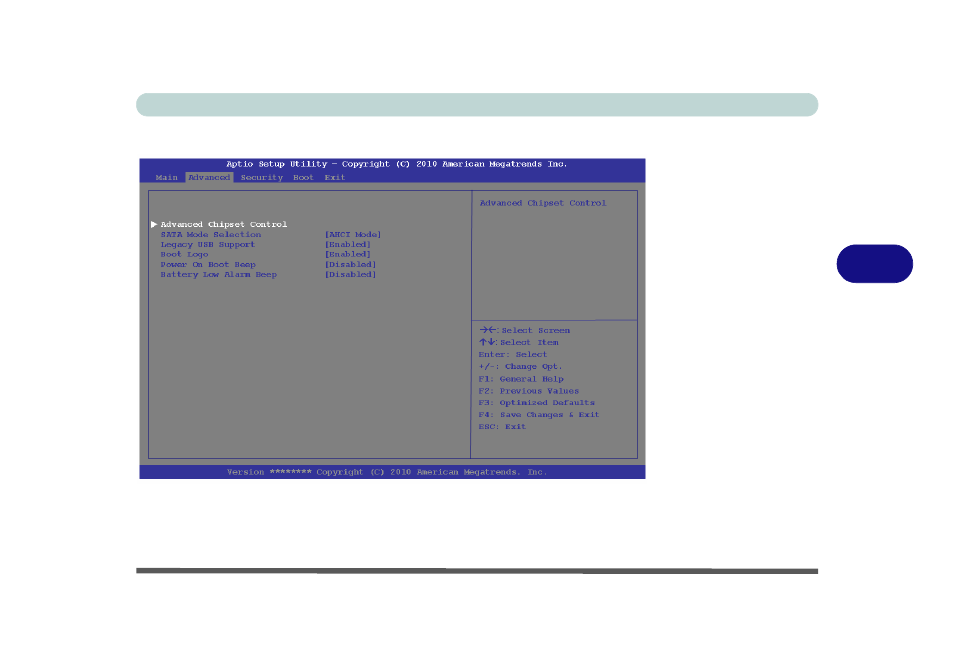The image size is (954, 672).
Task: Click the ESC: Exit entry
Action: tap(502, 427)
